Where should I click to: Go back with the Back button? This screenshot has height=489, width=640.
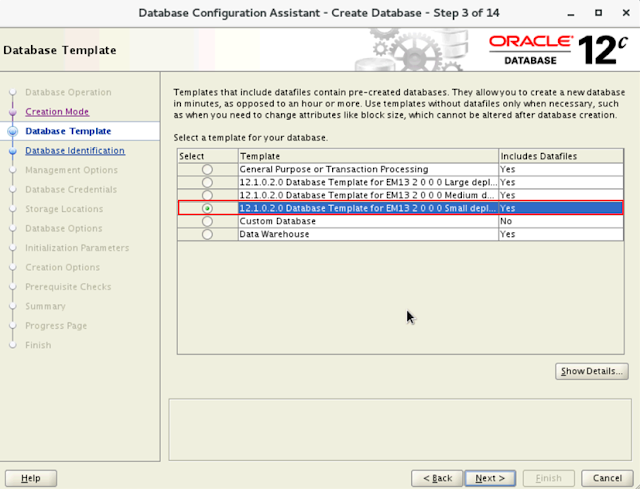[437, 478]
